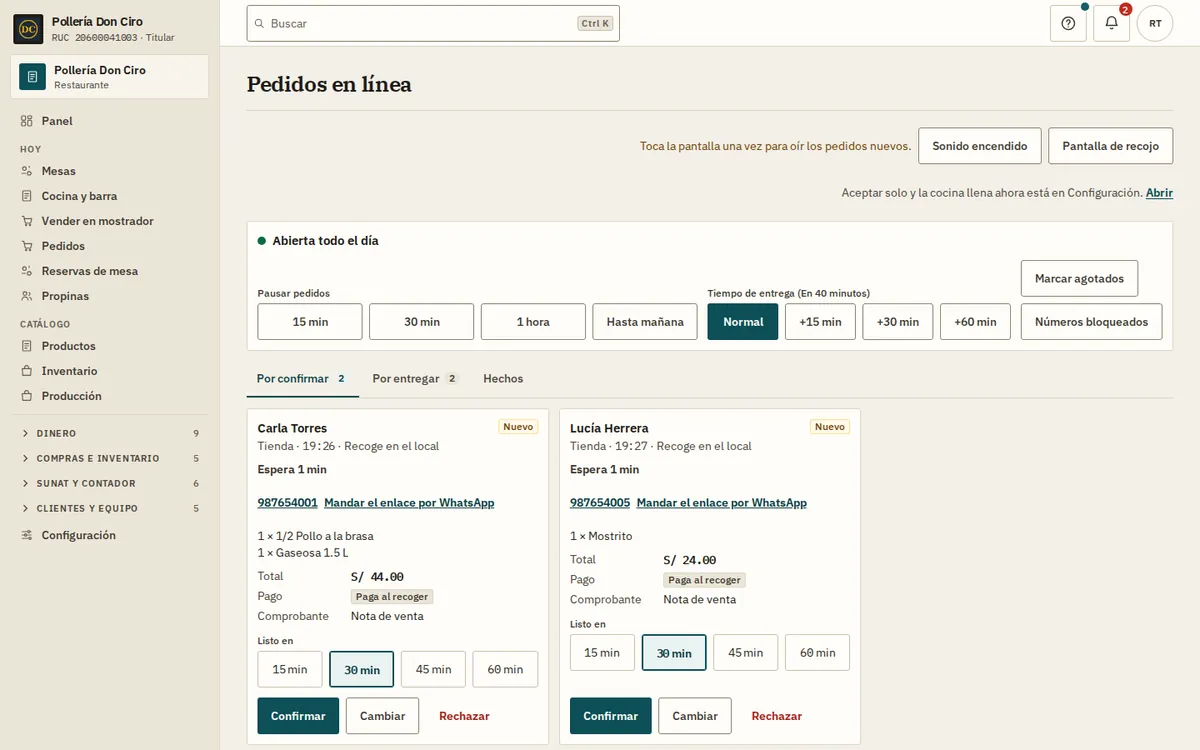Select the Por confirmar tab
Image resolution: width=1200 pixels, height=750 pixels.
301,379
